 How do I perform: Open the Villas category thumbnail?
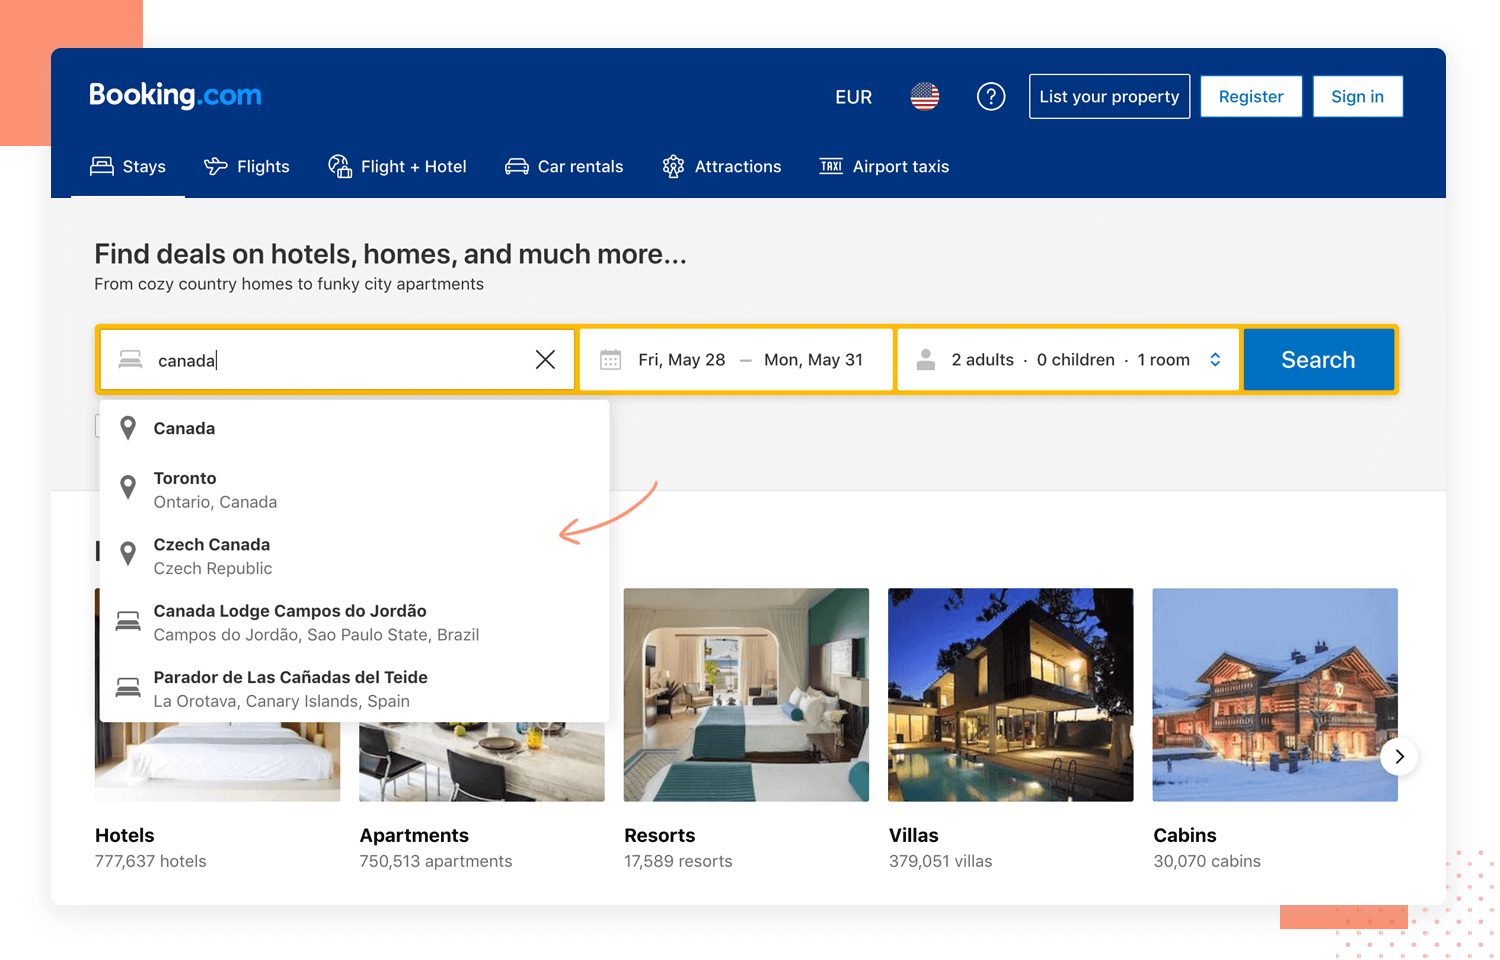(x=1010, y=694)
